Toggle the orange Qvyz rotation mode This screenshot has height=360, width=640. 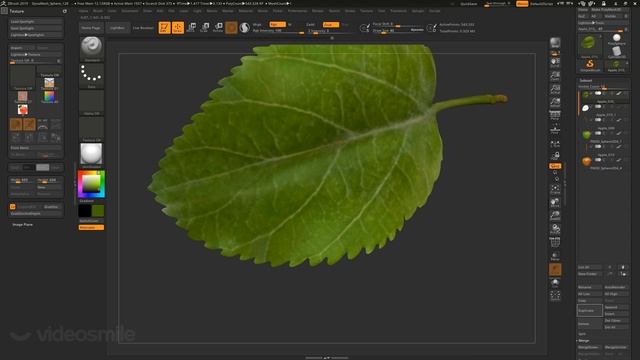555,166
